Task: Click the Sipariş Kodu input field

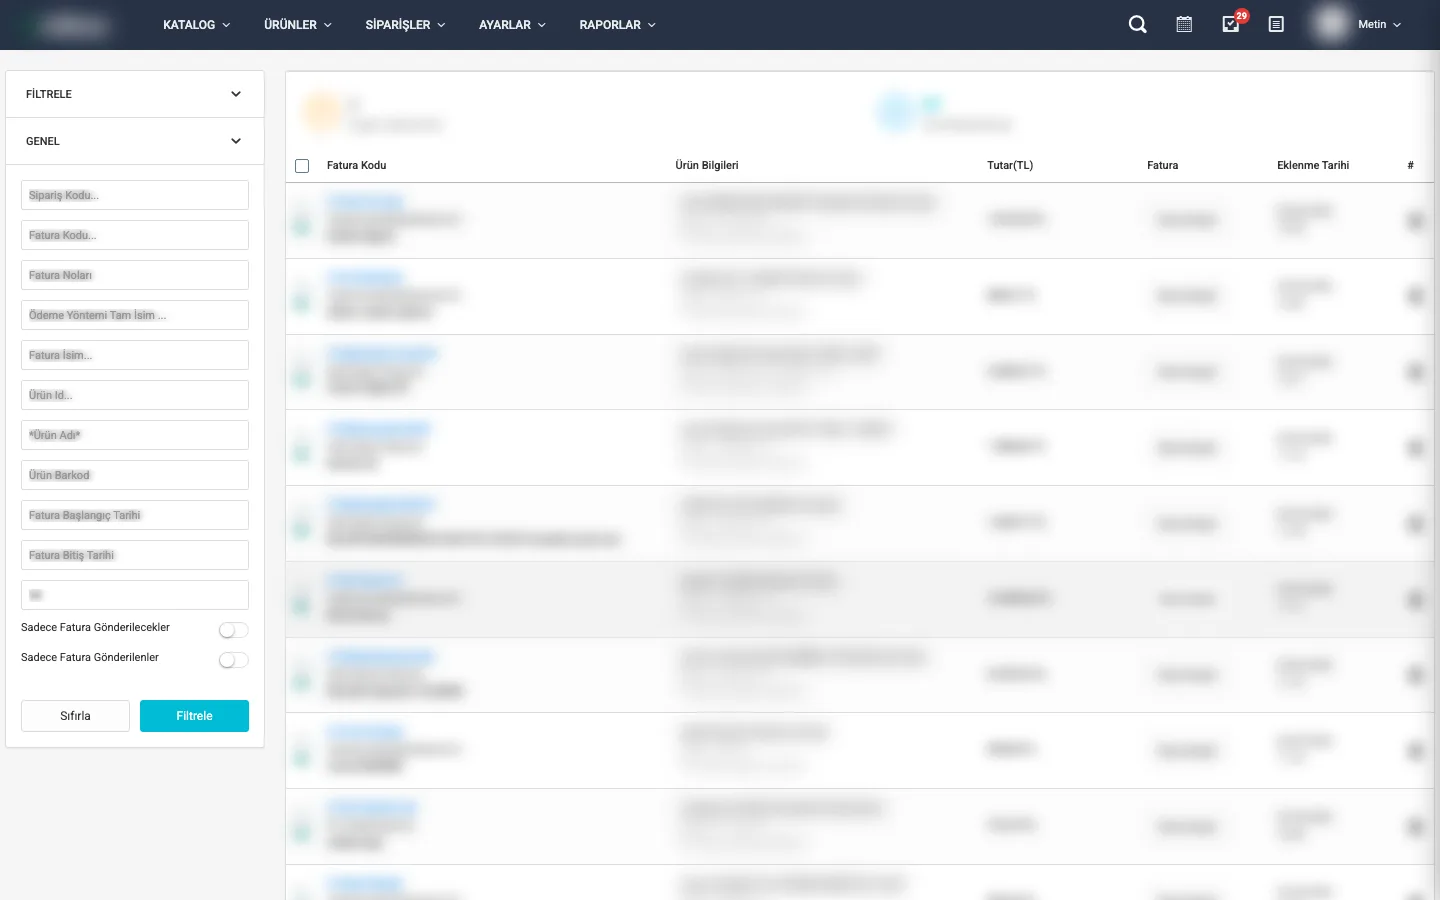Action: tap(135, 195)
